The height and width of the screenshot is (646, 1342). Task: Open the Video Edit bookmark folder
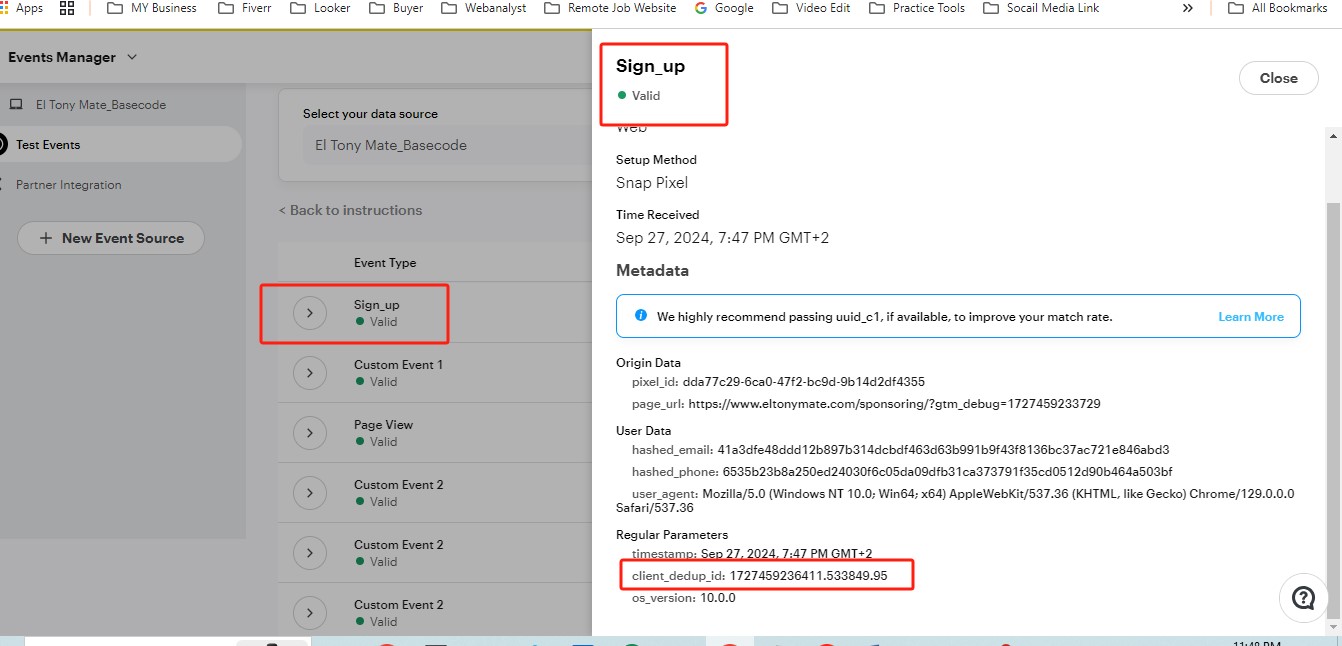pos(811,8)
